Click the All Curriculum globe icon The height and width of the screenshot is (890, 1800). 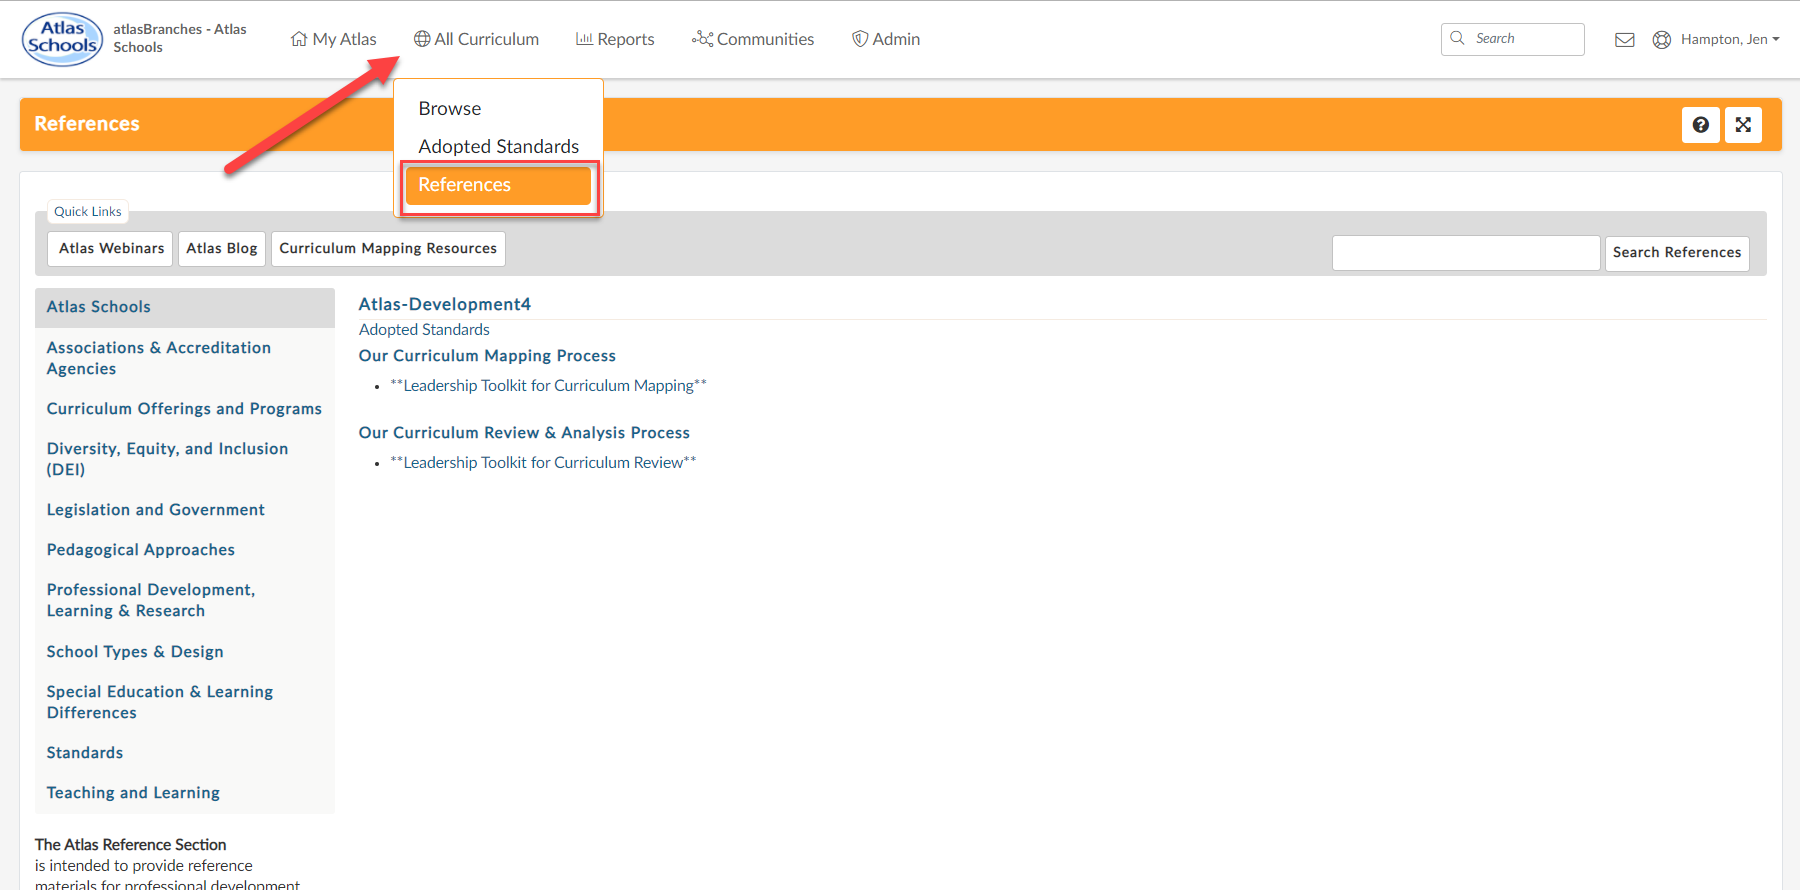(422, 39)
